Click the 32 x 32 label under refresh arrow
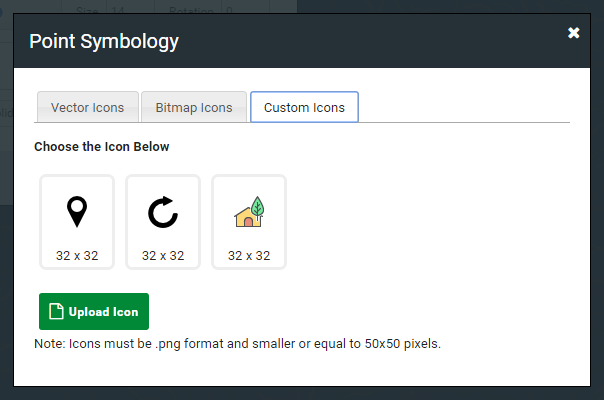 point(163,255)
